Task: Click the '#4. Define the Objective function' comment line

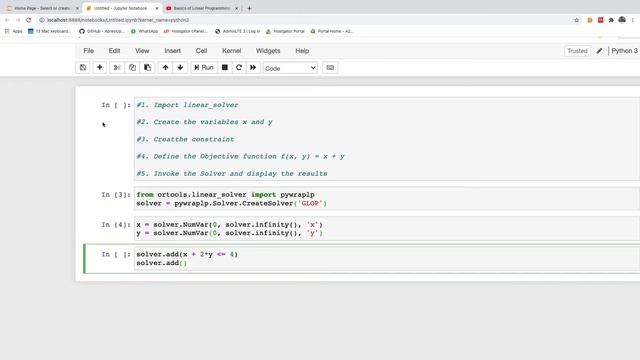Action: 240,156
